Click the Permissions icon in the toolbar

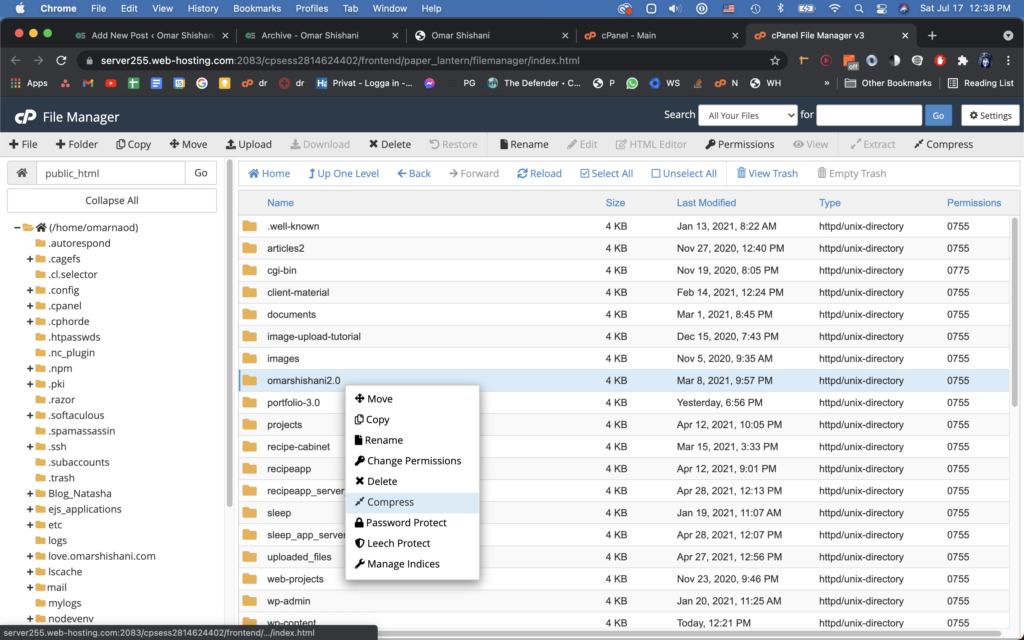pyautogui.click(x=740, y=143)
